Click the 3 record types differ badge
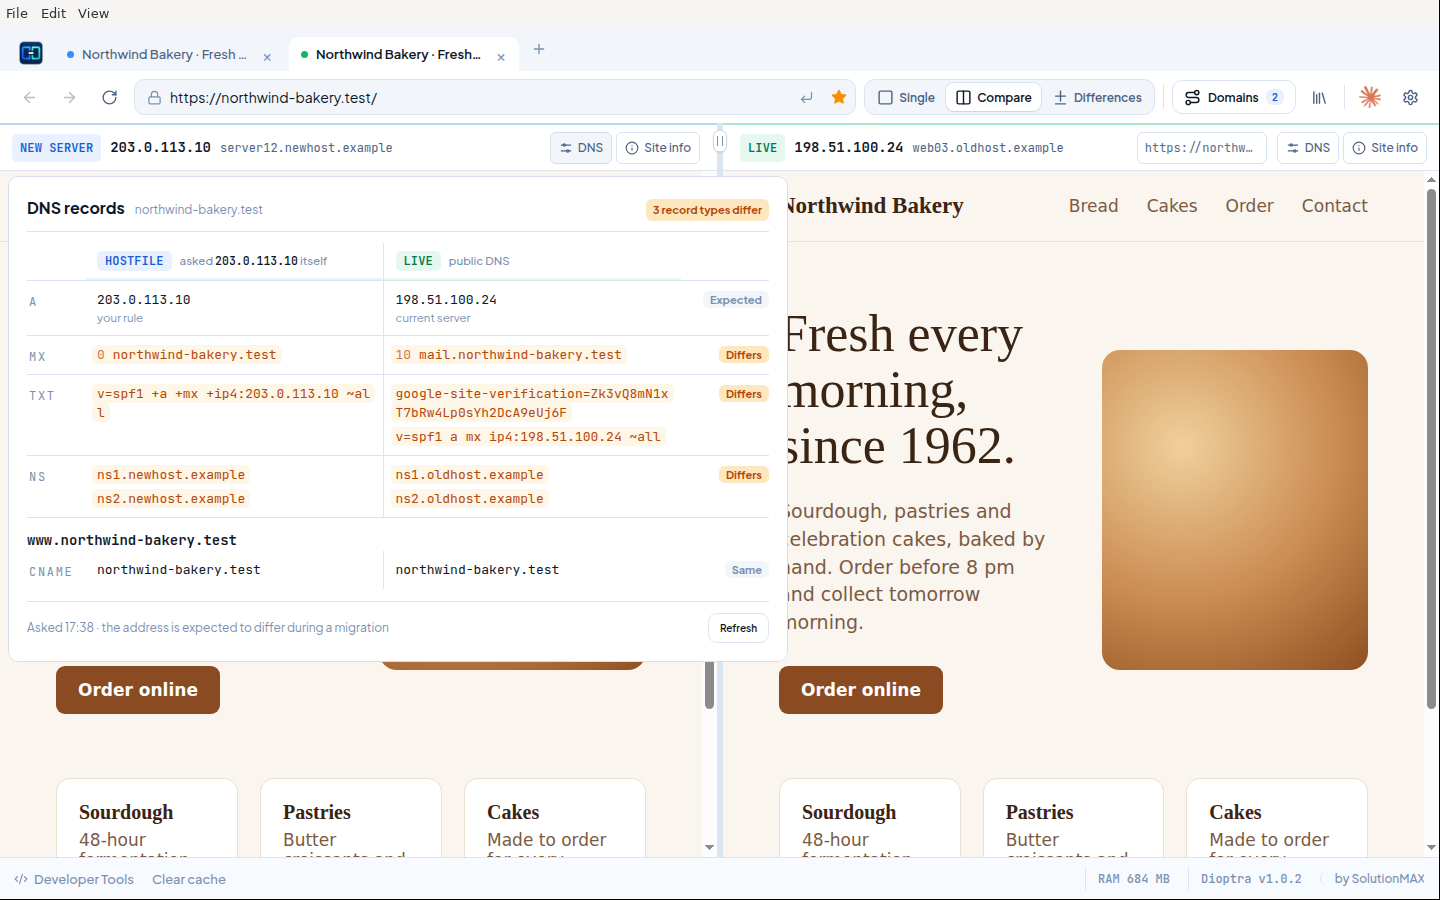 pos(707,210)
